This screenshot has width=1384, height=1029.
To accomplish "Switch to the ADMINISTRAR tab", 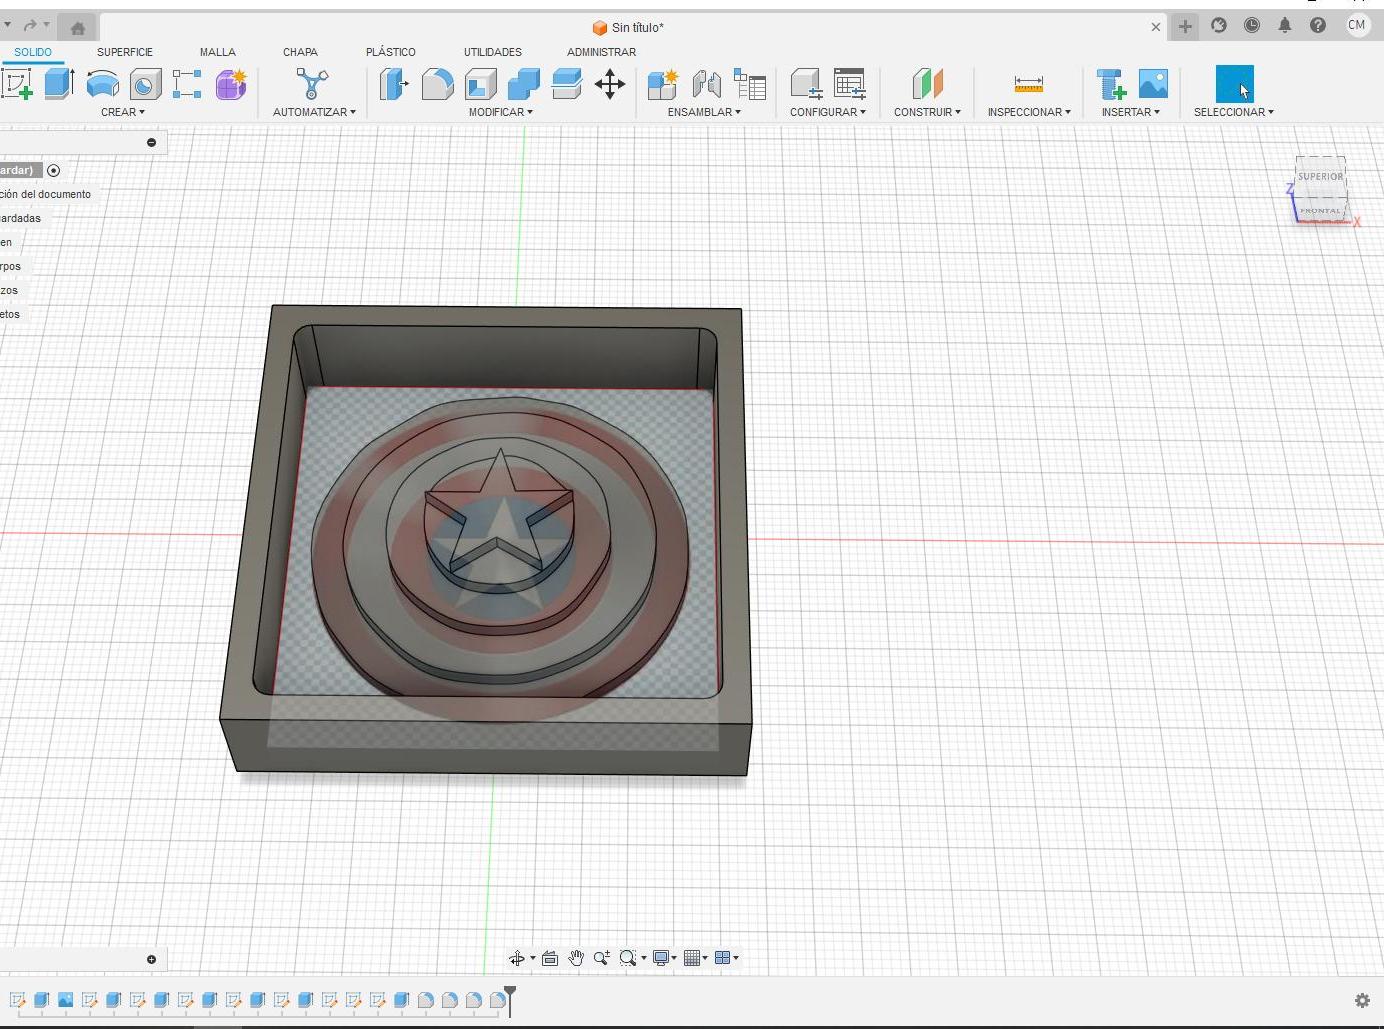I will [601, 52].
